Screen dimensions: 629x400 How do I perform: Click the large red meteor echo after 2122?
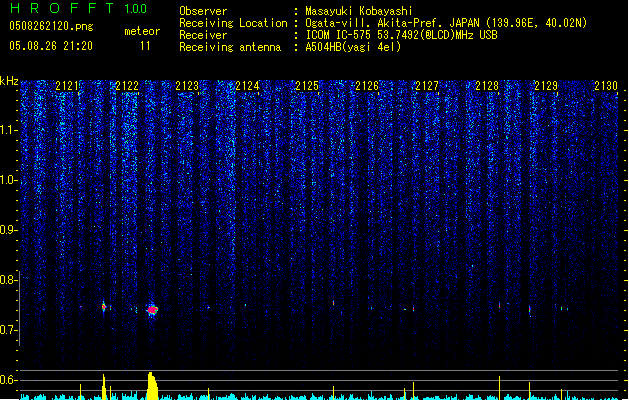pos(152,309)
